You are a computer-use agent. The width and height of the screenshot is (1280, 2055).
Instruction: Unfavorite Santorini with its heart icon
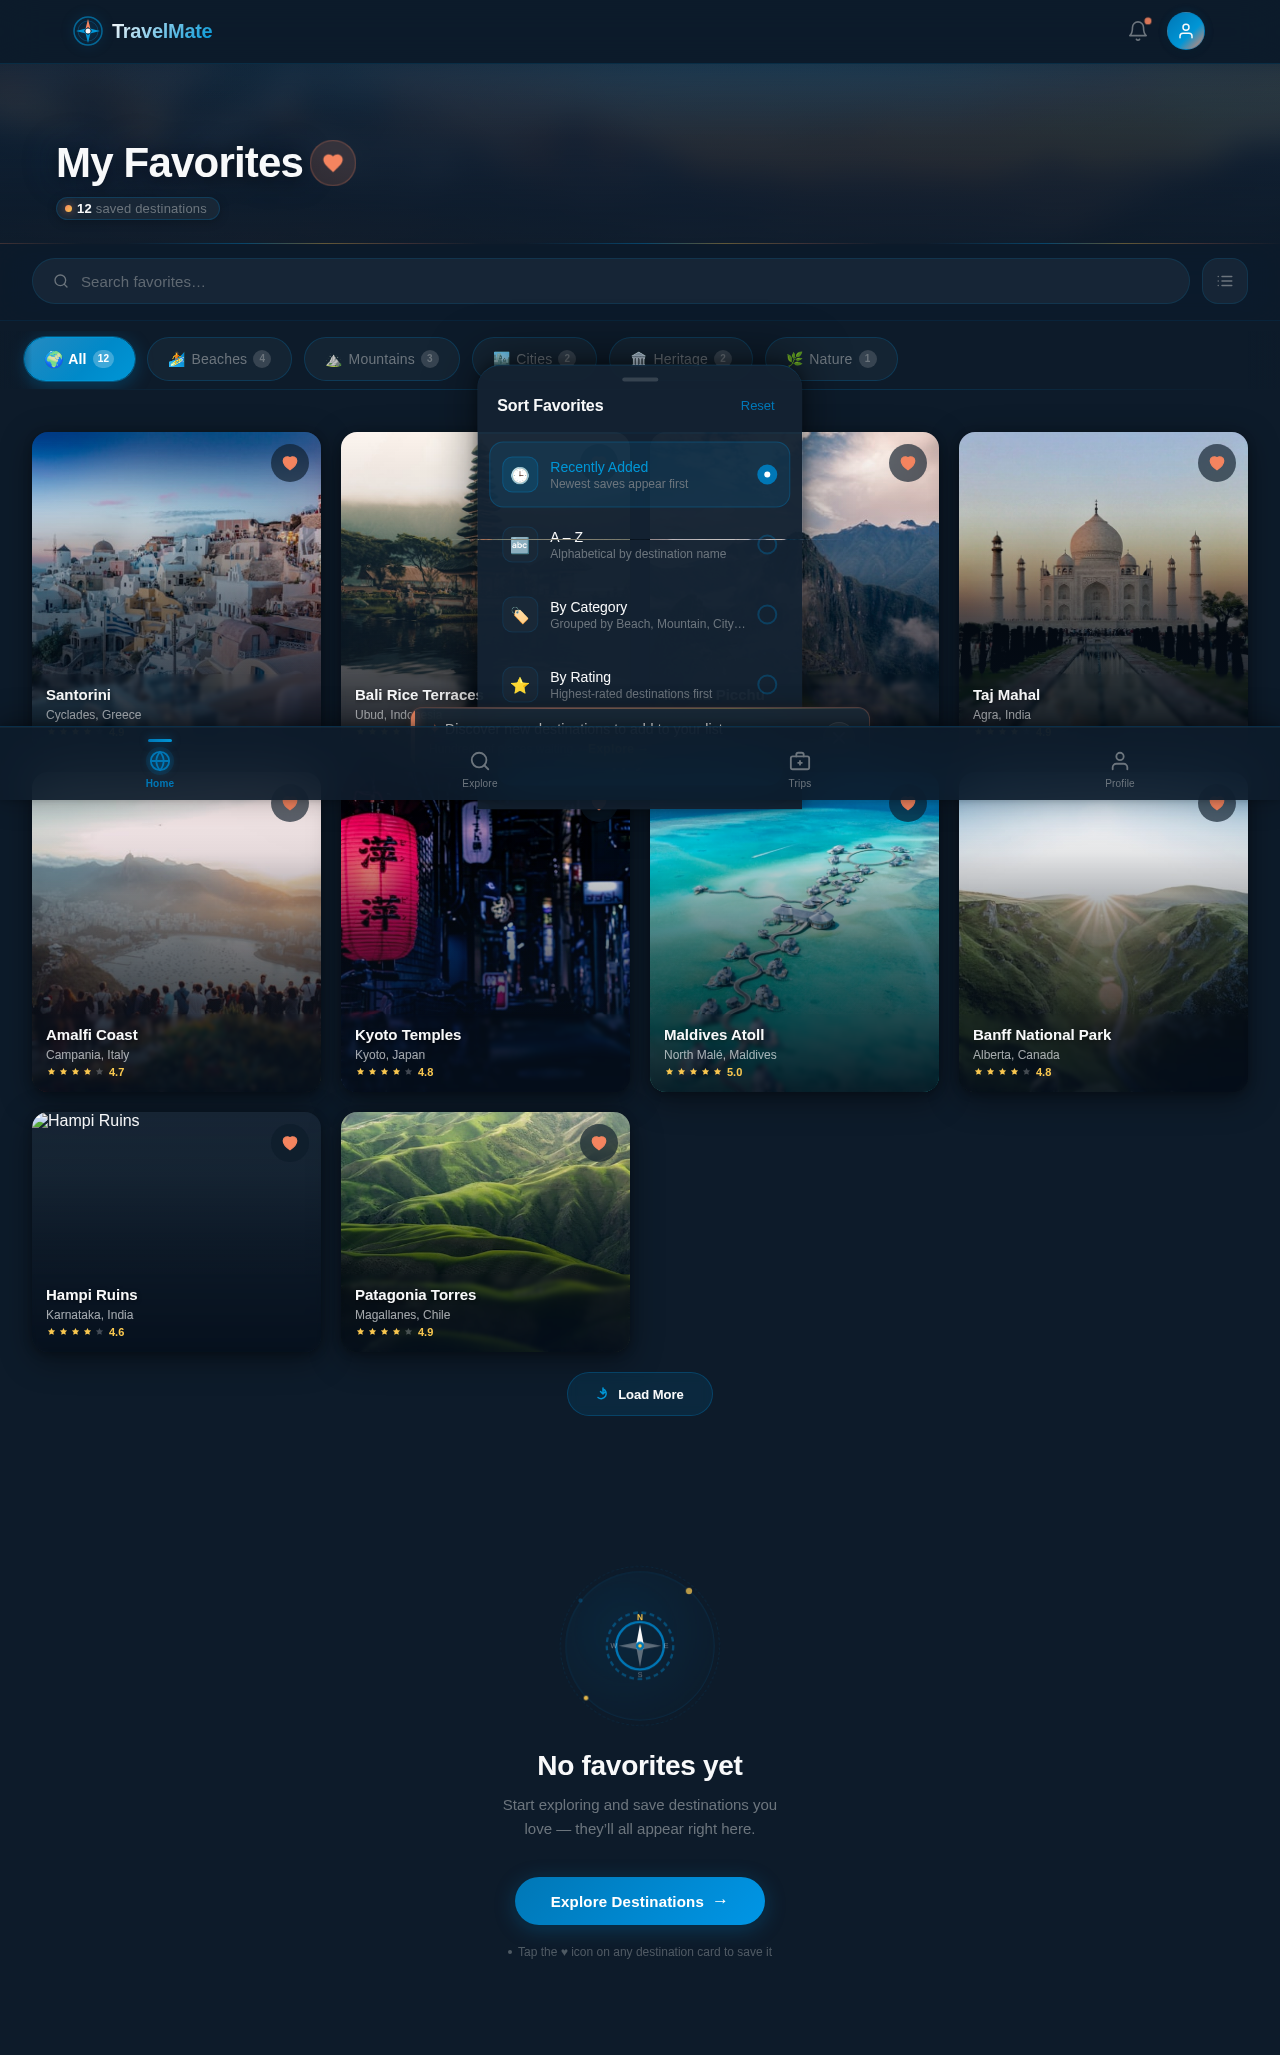pos(290,463)
